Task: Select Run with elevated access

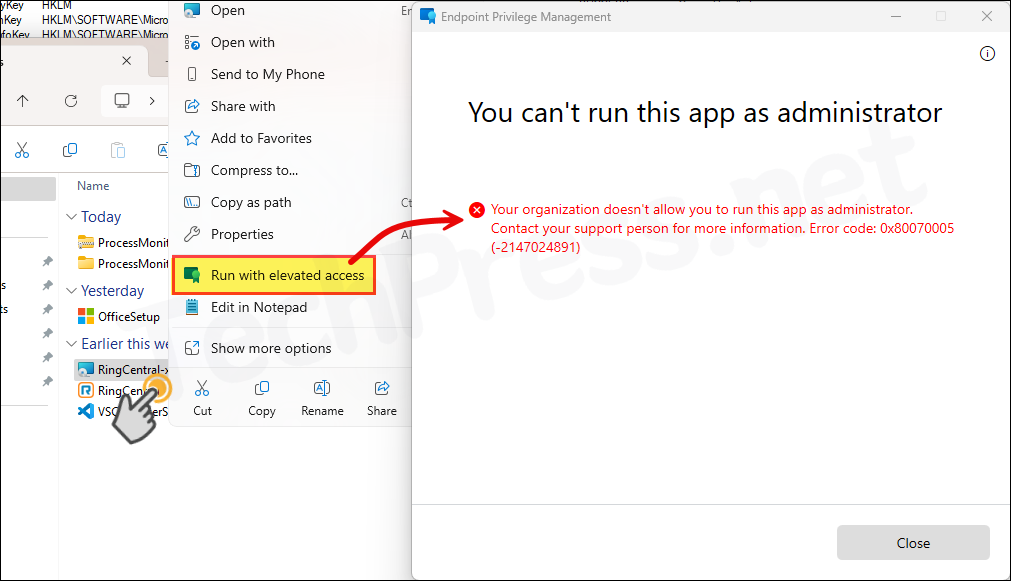Action: click(x=274, y=275)
